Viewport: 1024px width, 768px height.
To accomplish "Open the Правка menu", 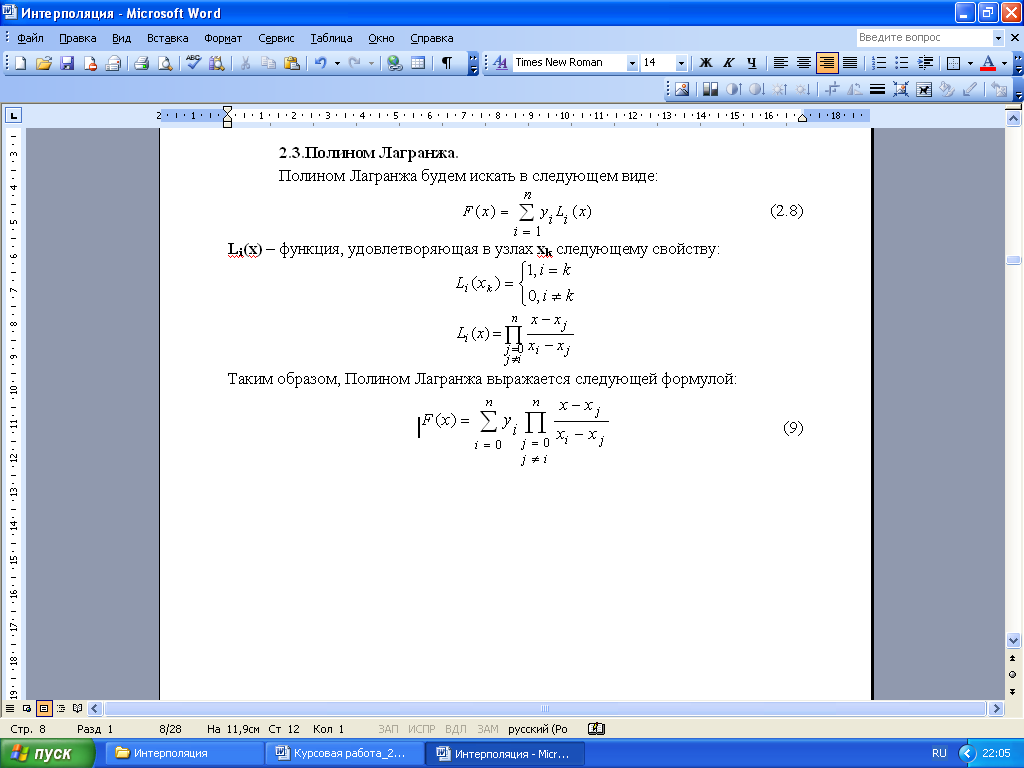I will 78,38.
